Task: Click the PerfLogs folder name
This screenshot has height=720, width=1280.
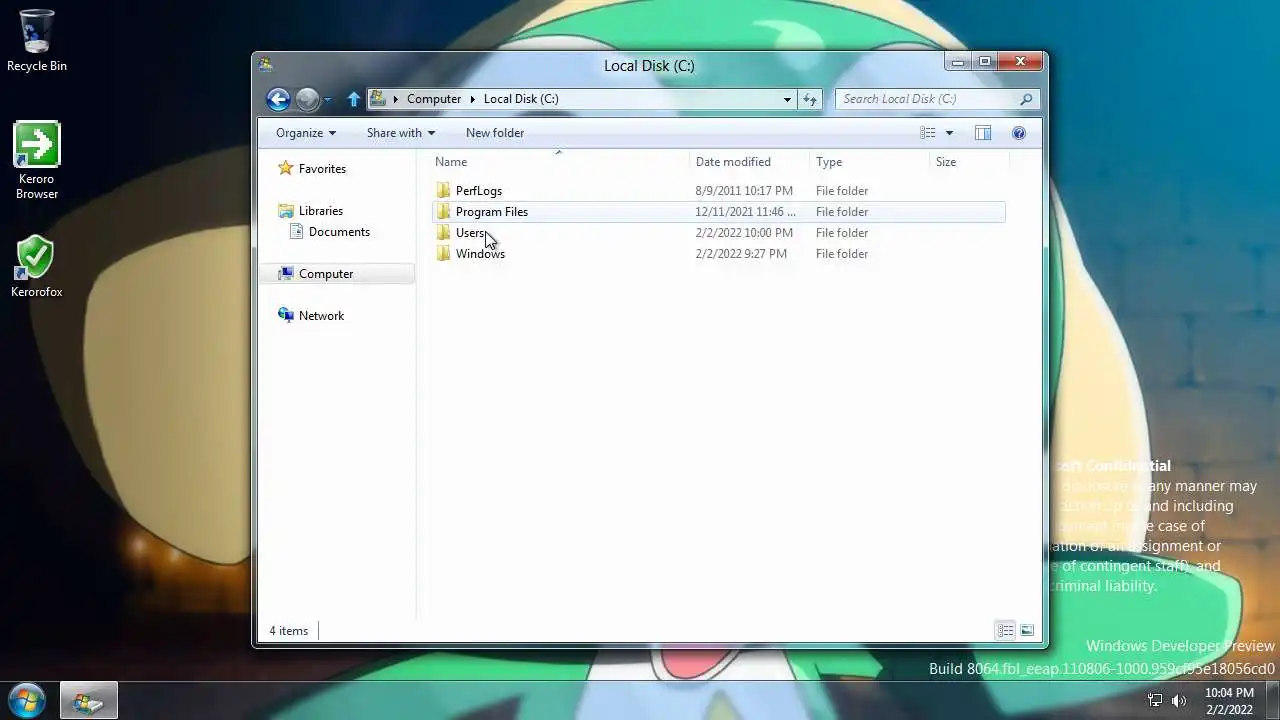Action: click(x=479, y=191)
